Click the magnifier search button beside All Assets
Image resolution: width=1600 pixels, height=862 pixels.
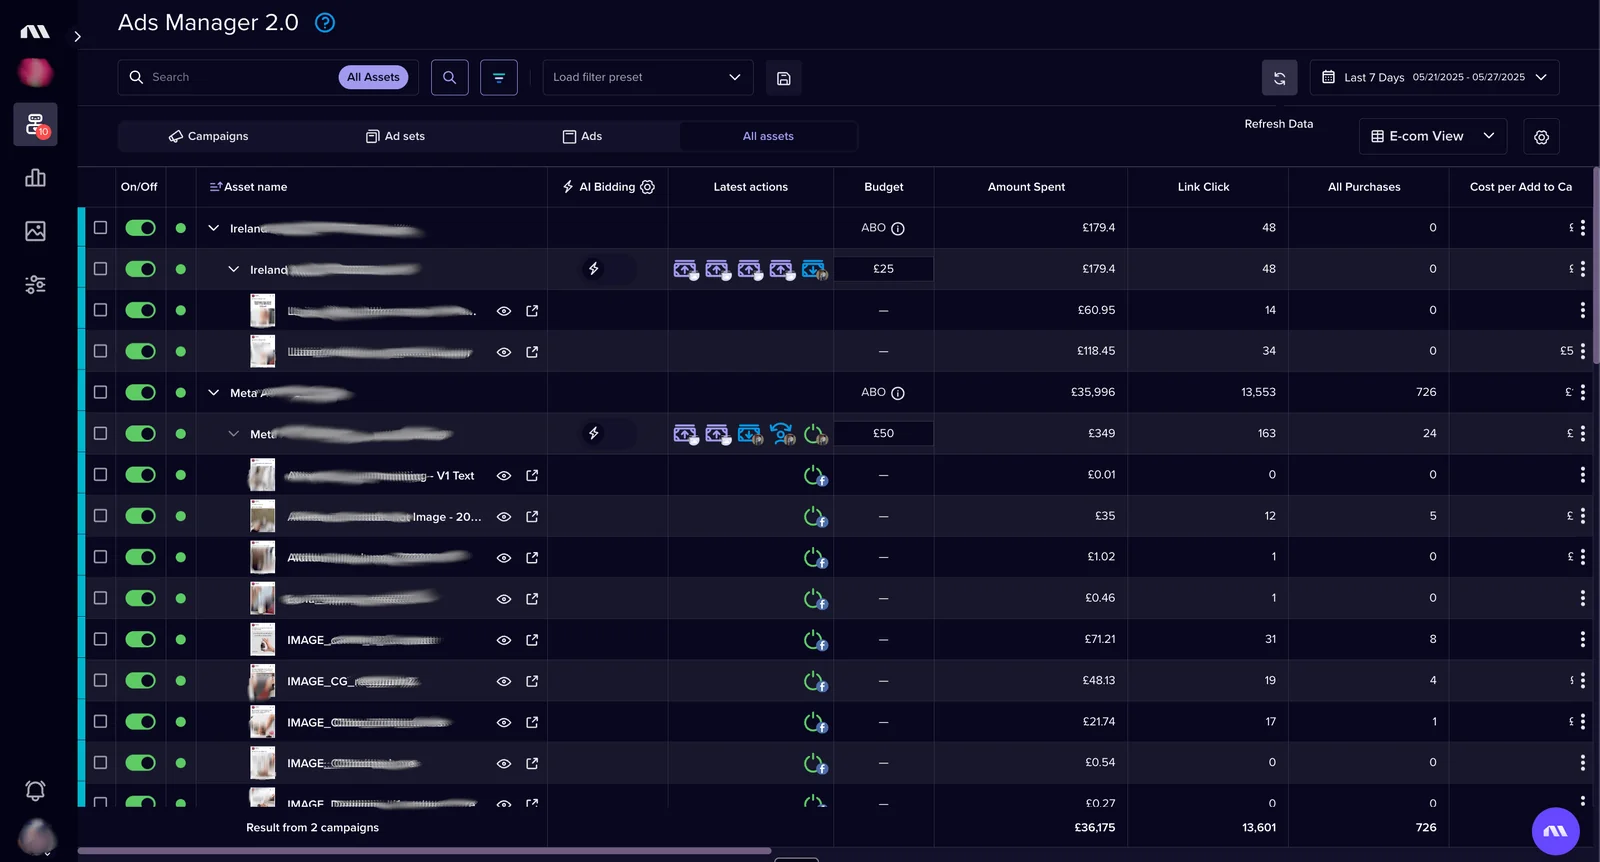pos(450,77)
